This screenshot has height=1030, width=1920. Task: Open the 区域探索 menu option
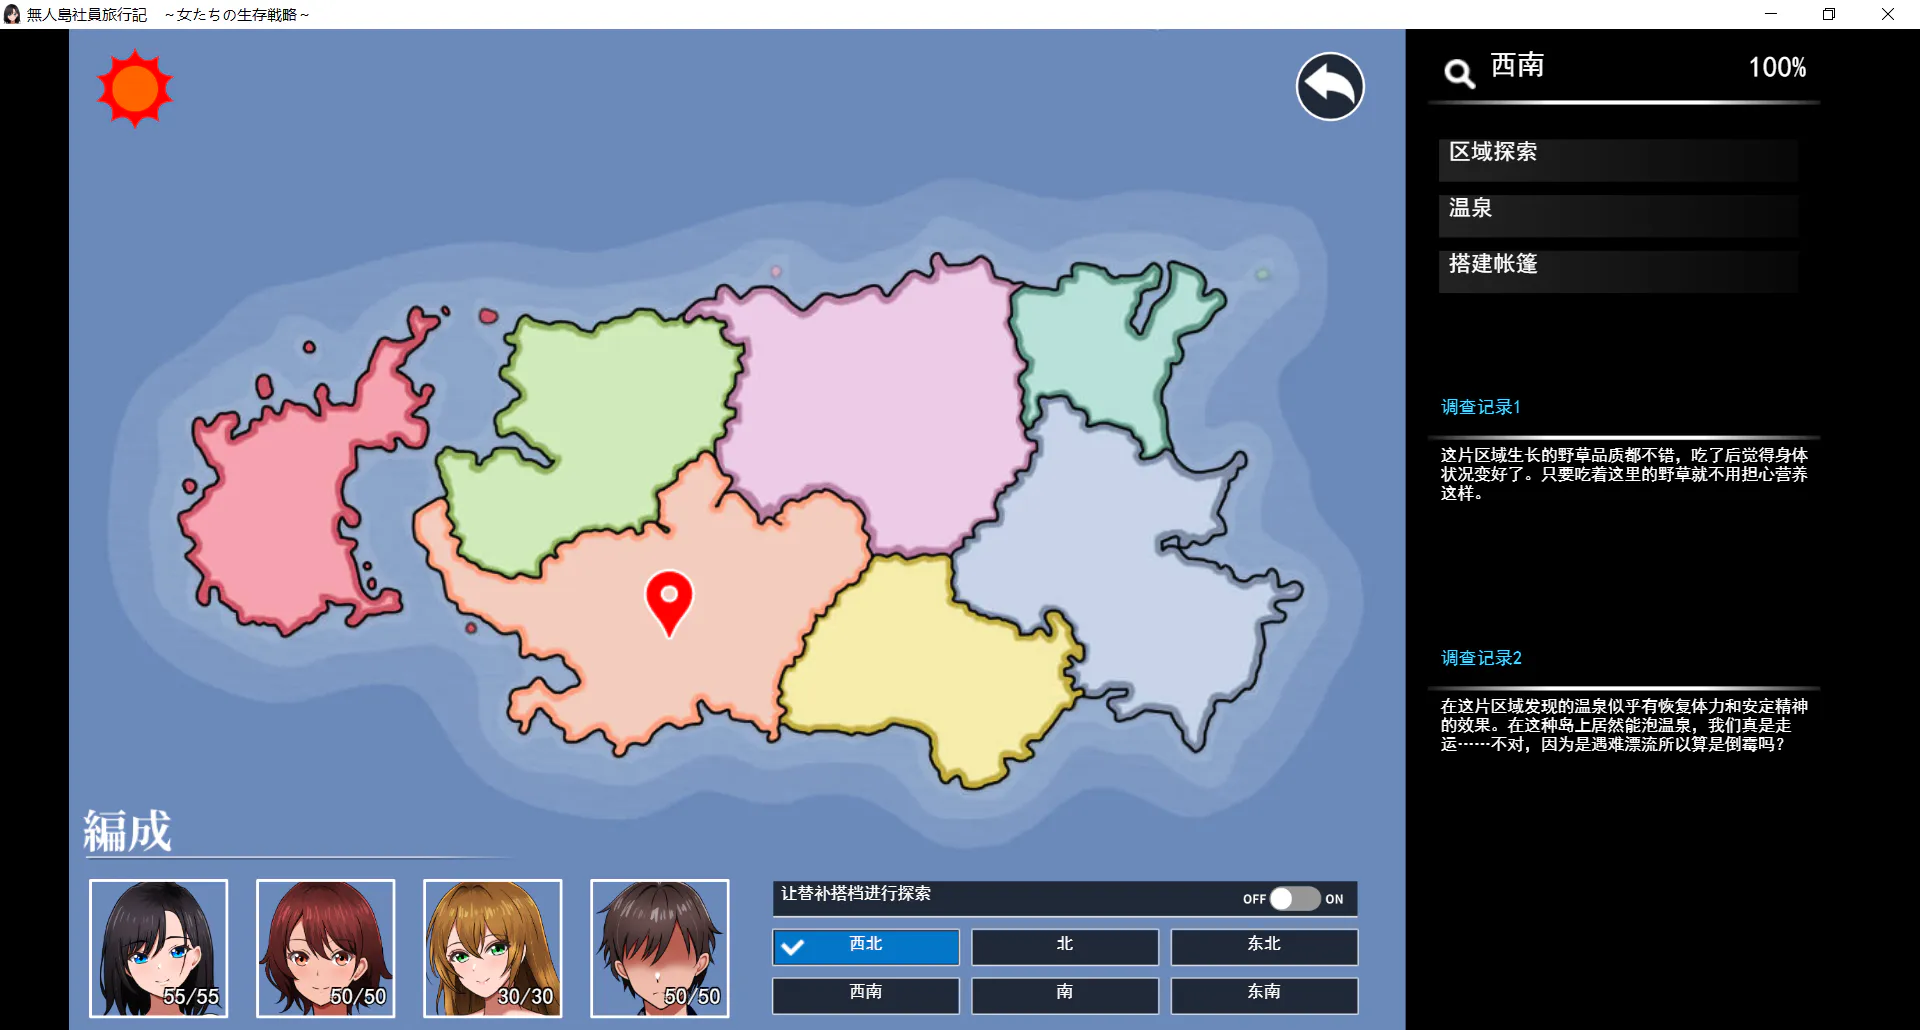click(1617, 155)
